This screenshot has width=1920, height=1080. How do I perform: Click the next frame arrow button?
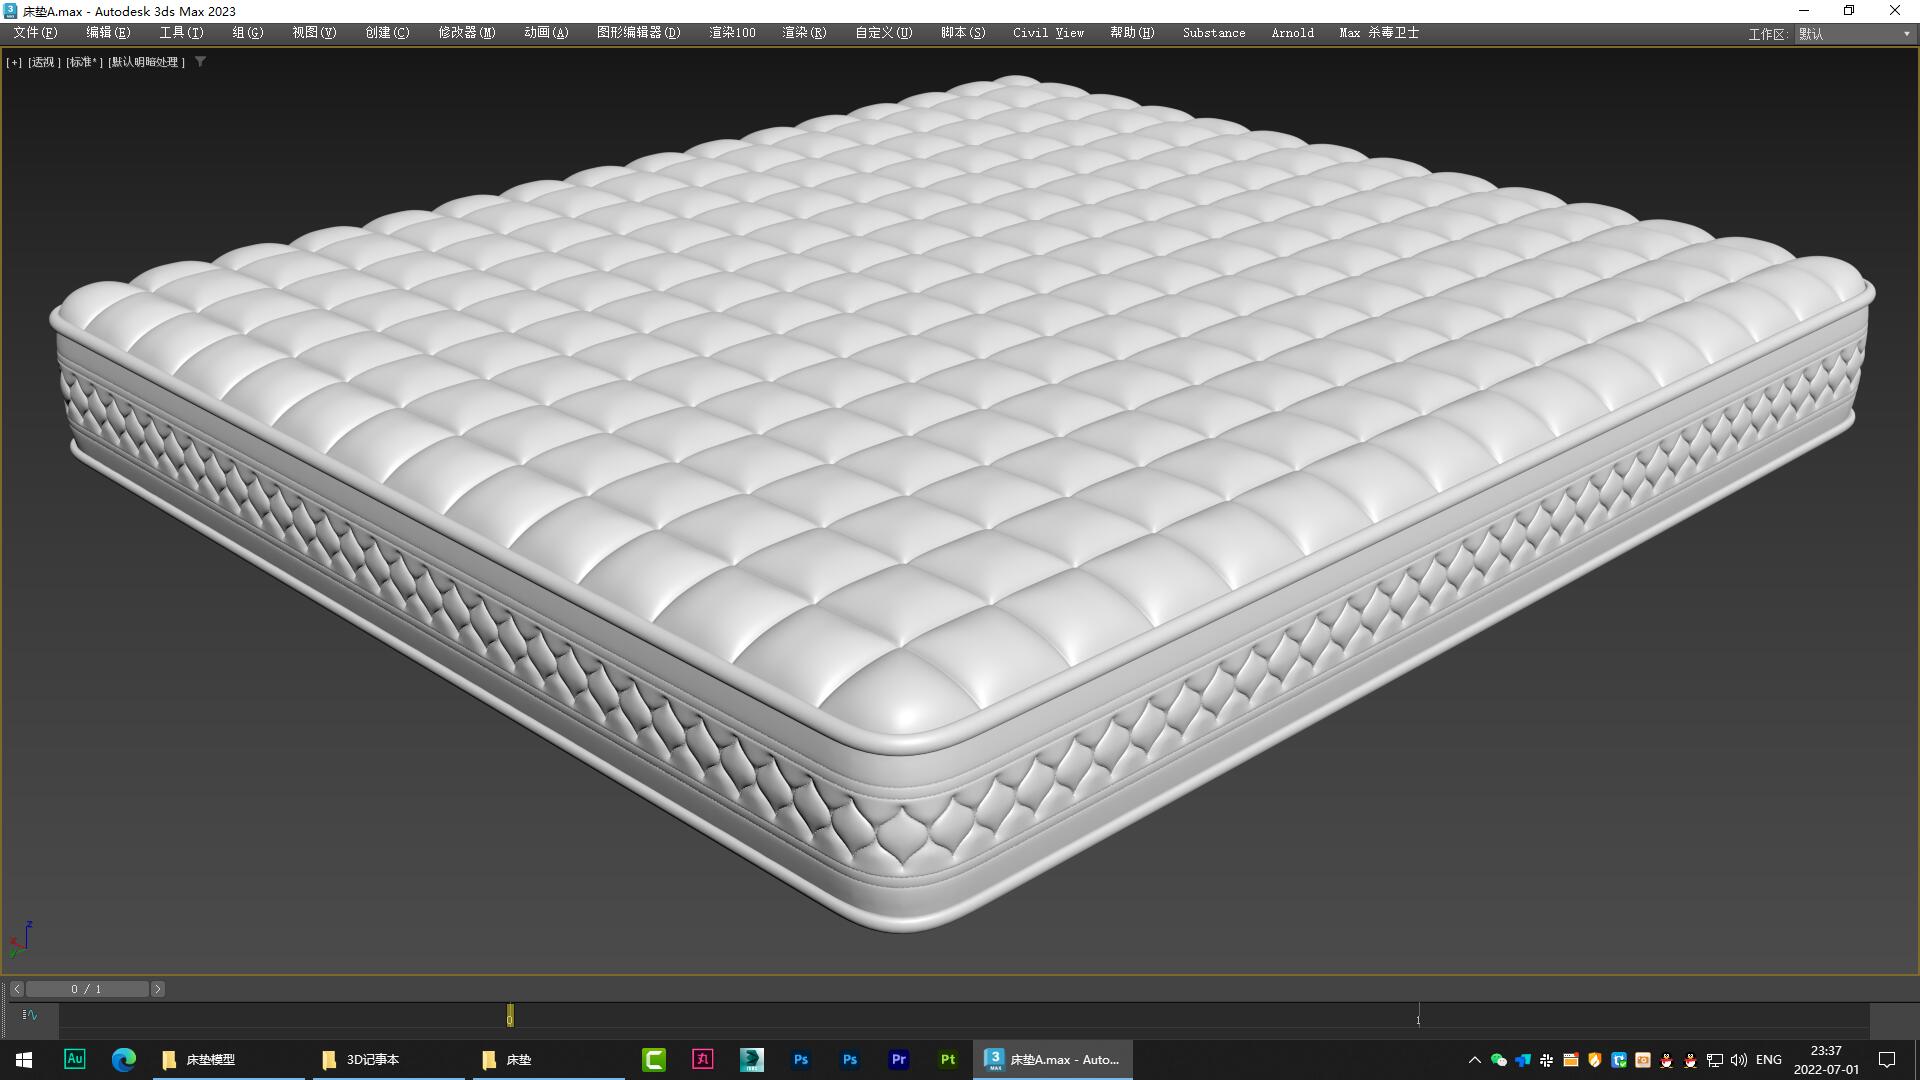157,988
